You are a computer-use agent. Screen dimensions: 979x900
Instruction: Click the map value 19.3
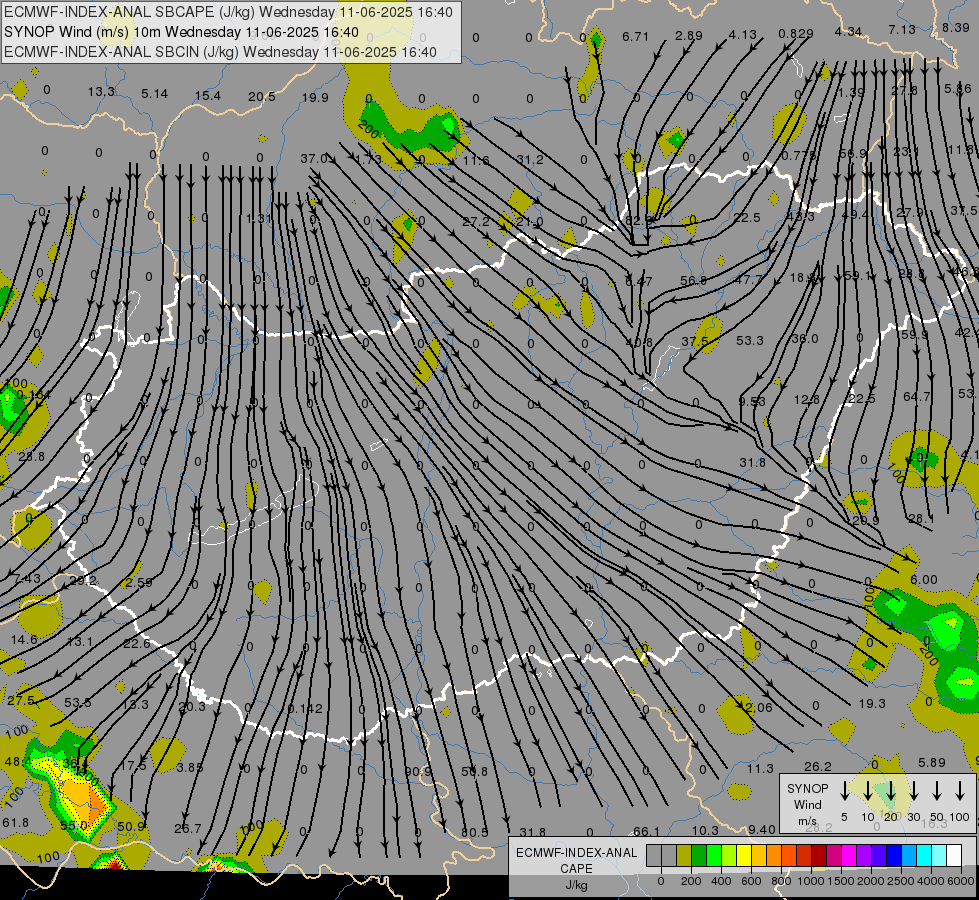pos(872,703)
